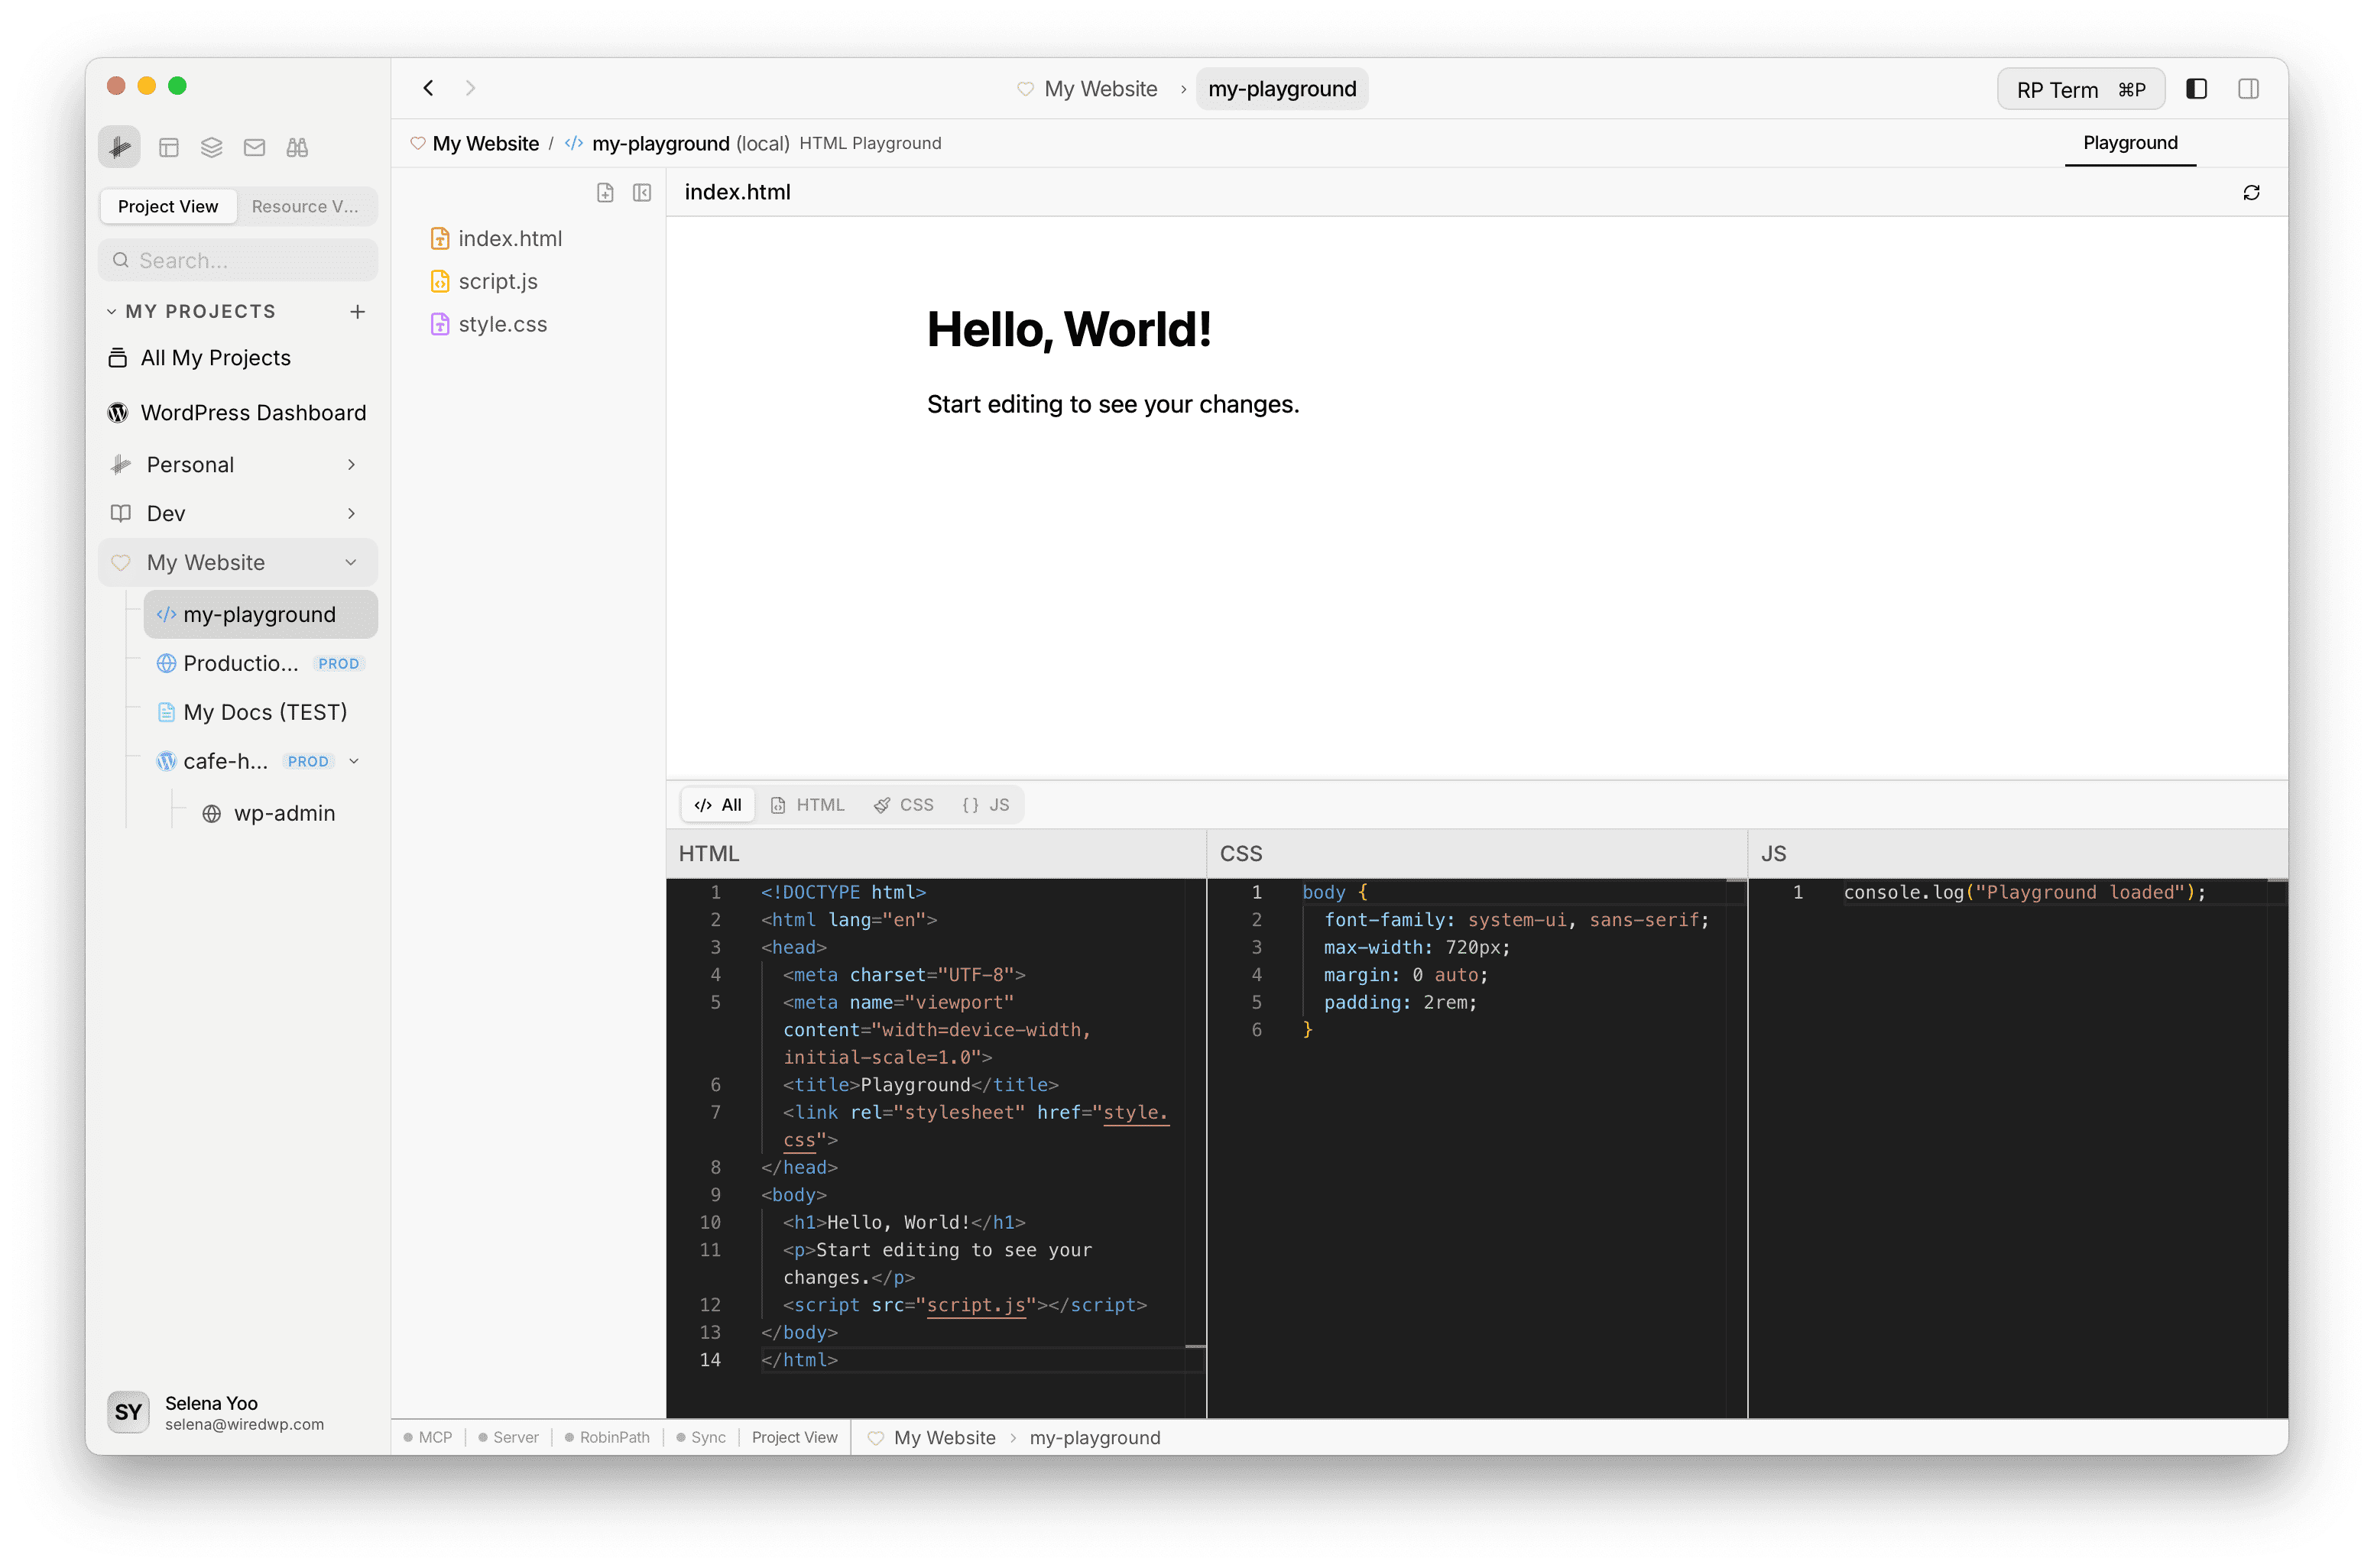Show All code panes tab
This screenshot has width=2374, height=1568.
[718, 804]
